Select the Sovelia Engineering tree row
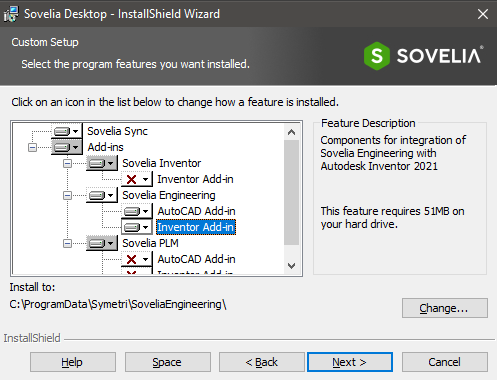This screenshot has width=497, height=380. (x=169, y=195)
